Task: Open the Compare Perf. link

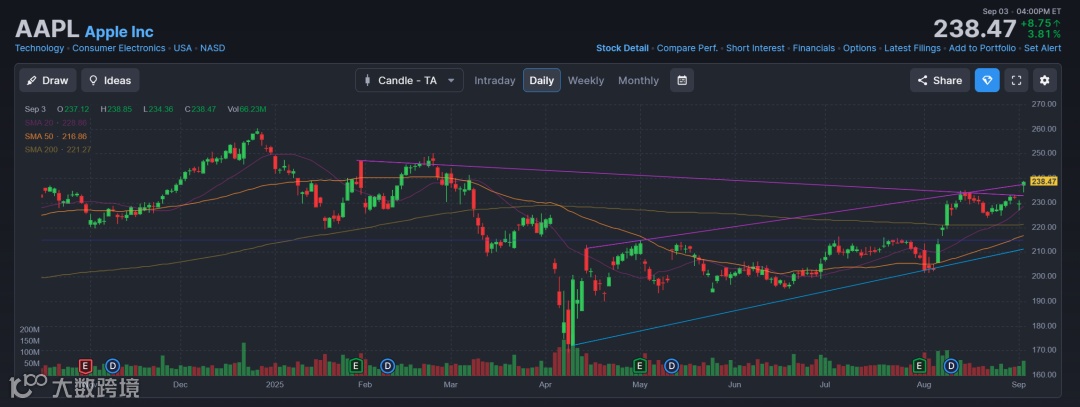Action: pos(687,48)
